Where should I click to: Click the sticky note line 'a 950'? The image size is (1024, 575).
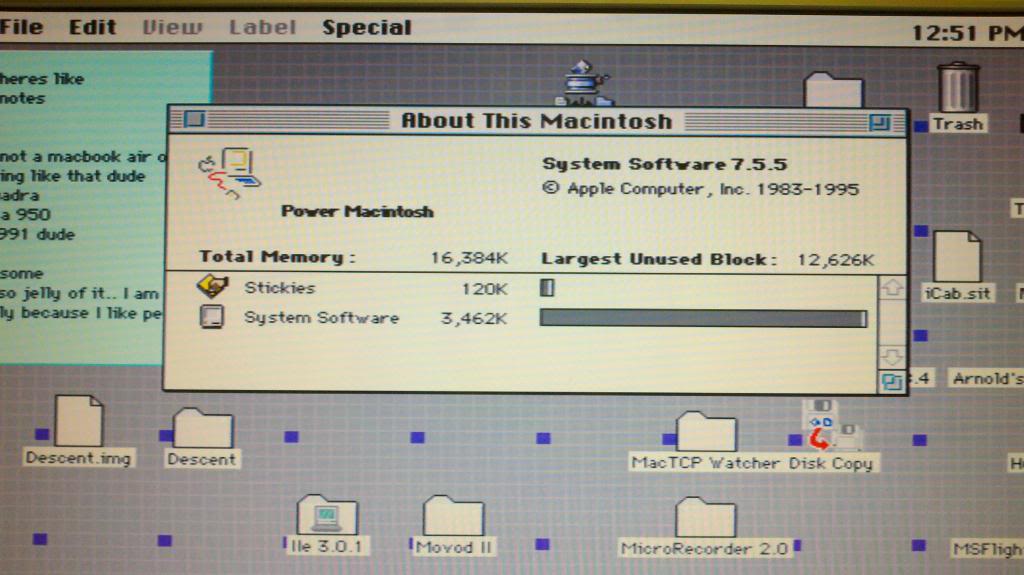[x=25, y=214]
